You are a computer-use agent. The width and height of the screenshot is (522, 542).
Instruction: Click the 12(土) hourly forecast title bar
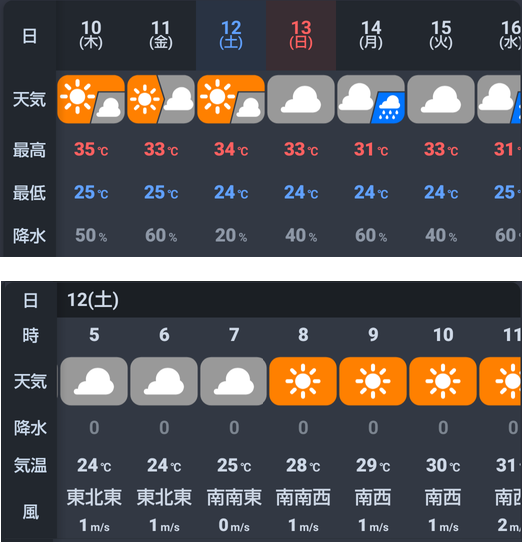(289, 300)
